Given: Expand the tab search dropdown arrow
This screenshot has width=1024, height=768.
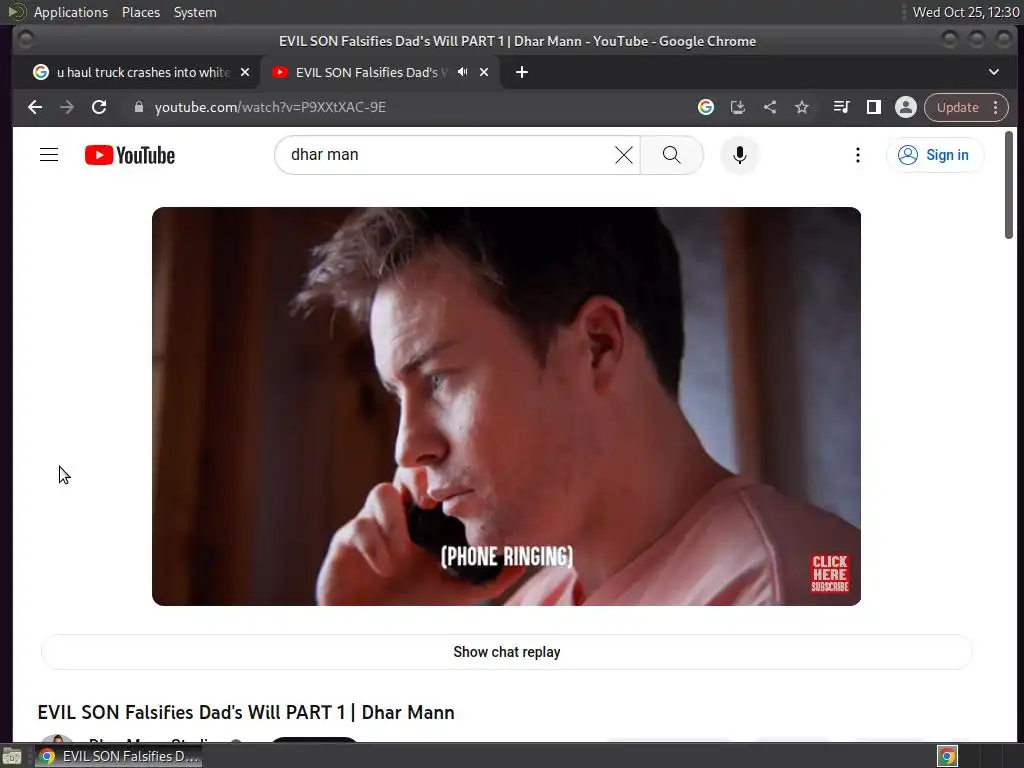Looking at the screenshot, I should (993, 72).
